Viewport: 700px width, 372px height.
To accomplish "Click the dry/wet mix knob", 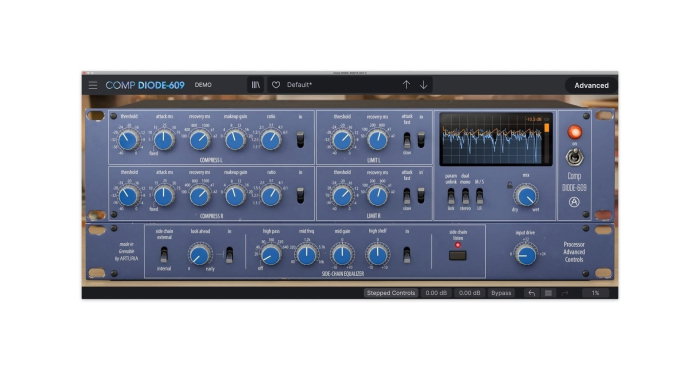I will click(x=526, y=196).
